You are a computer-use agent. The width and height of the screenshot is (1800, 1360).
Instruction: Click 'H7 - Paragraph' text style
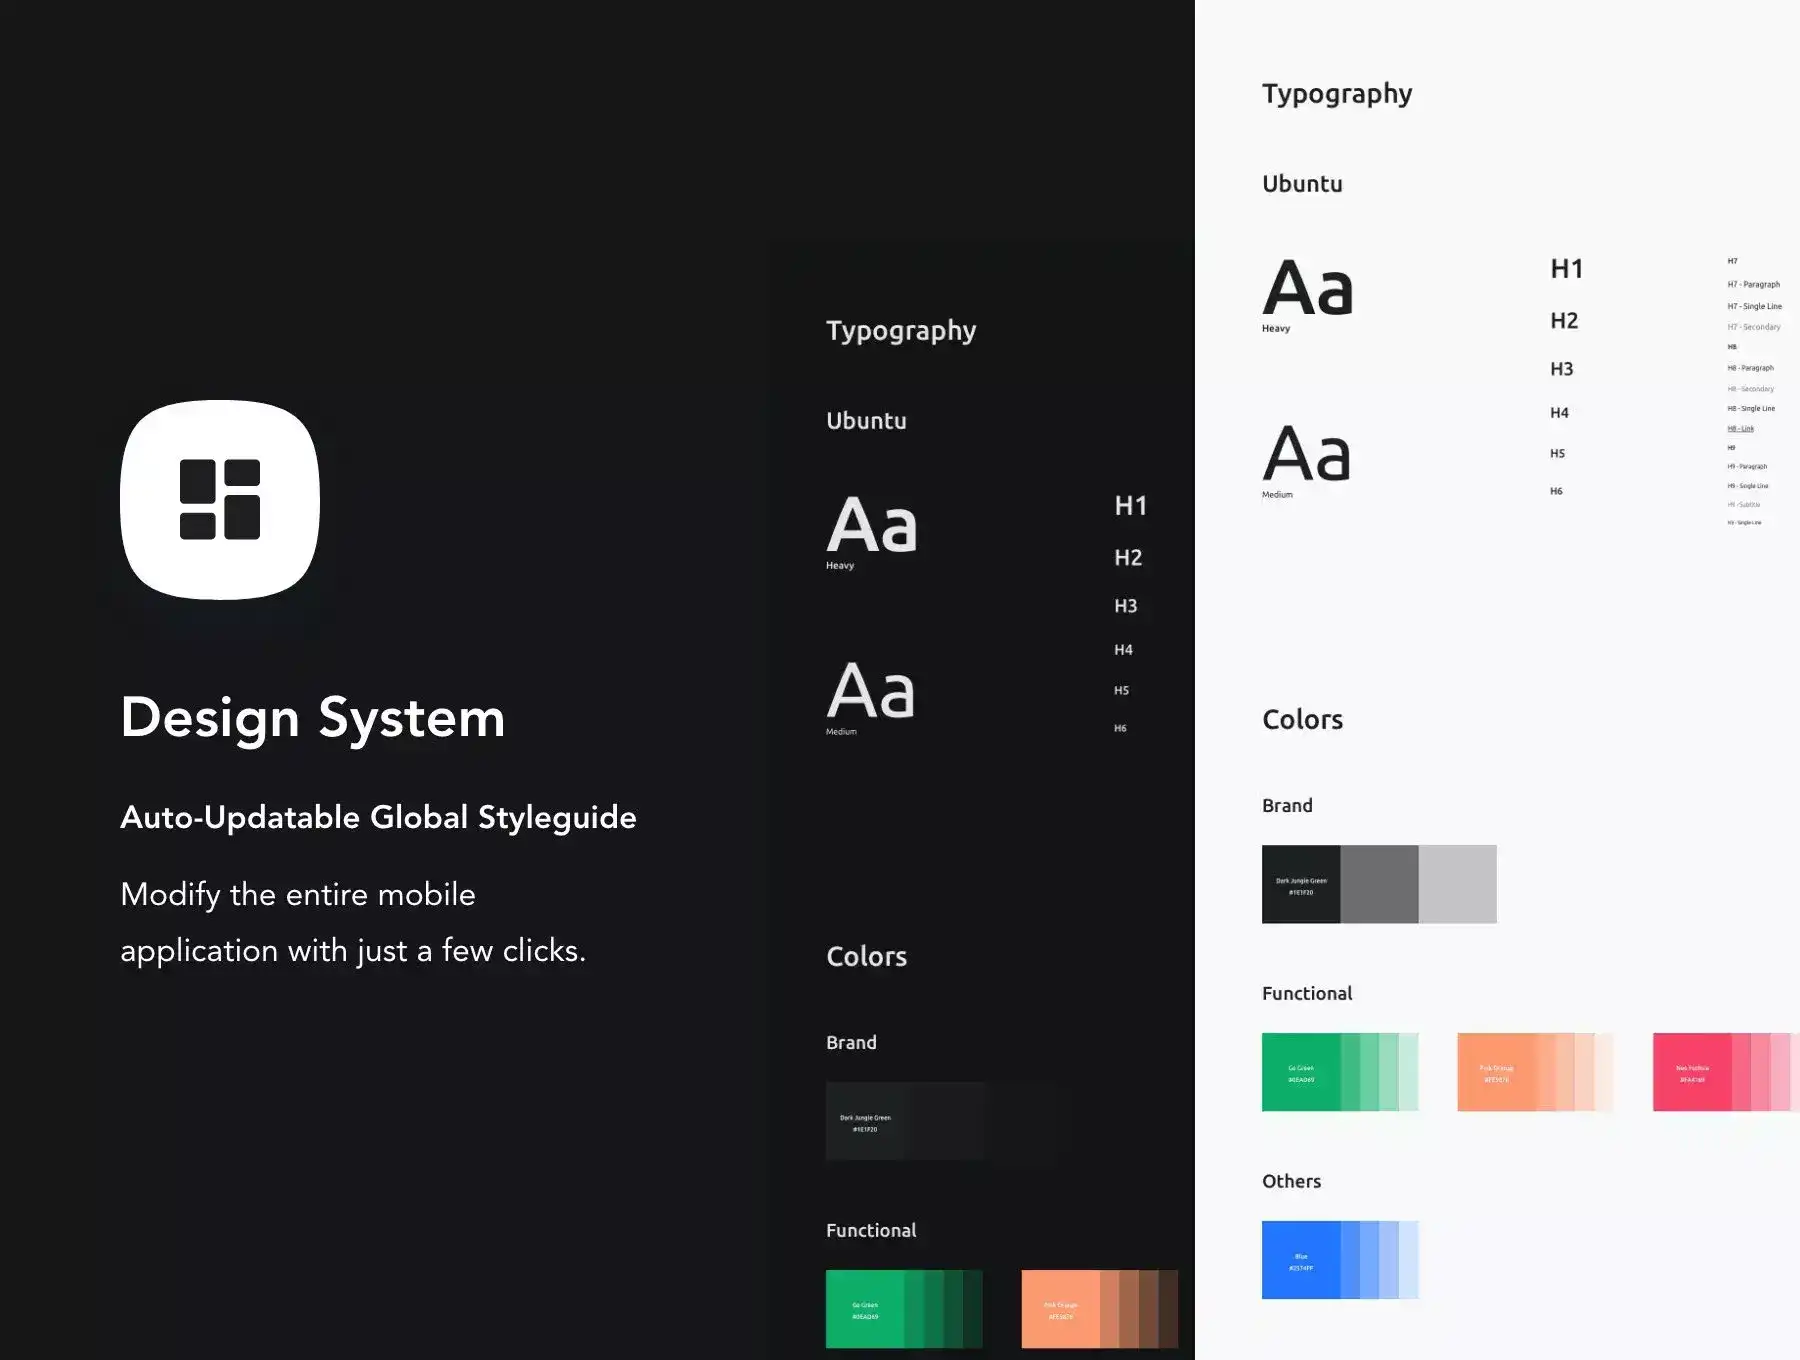point(1753,285)
